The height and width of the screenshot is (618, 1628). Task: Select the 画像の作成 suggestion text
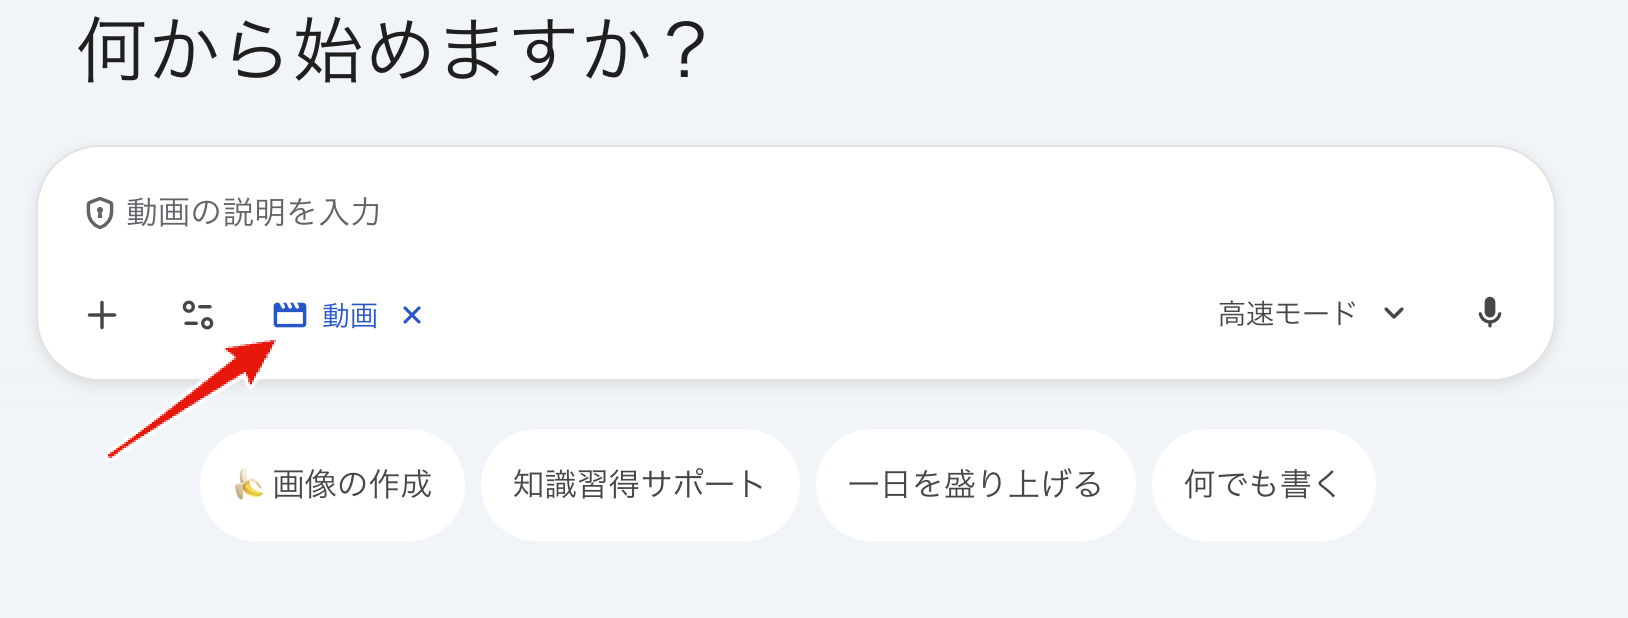click(x=352, y=485)
